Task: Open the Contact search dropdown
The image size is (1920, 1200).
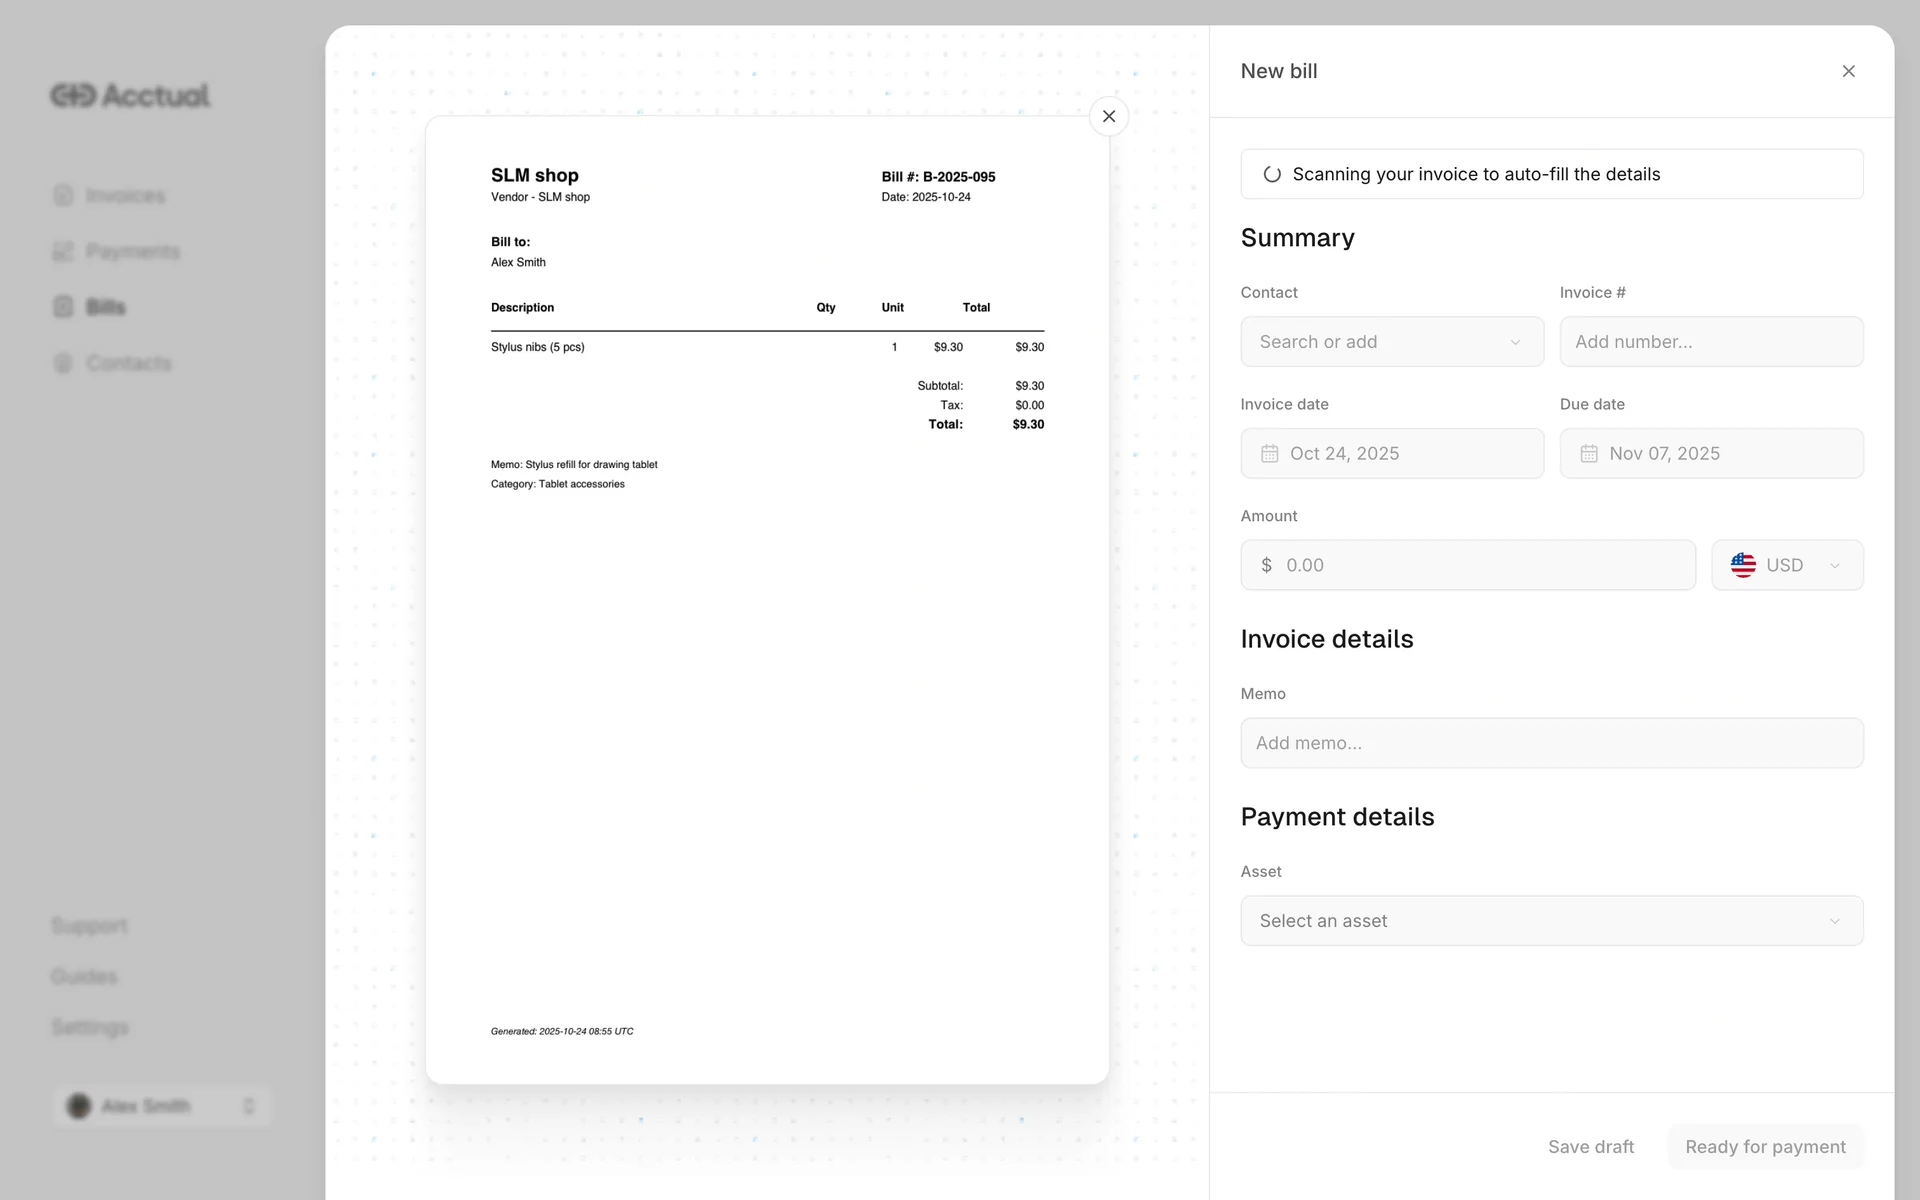Action: (x=1391, y=342)
